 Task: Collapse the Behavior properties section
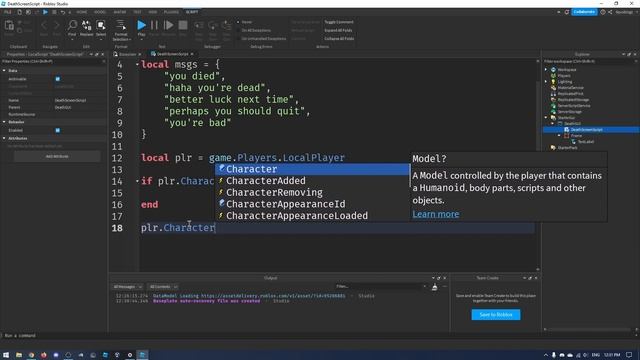[x=4, y=122]
